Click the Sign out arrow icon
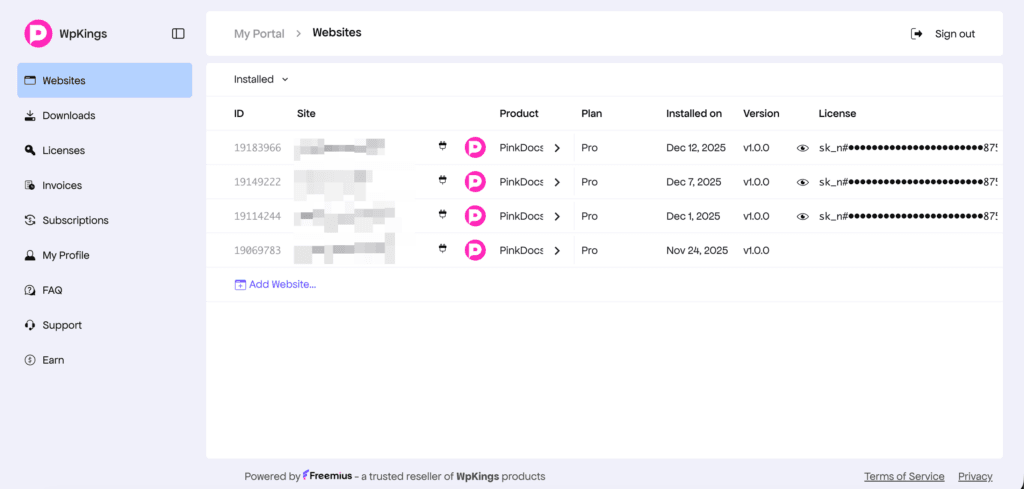Viewport: 1024px width, 489px height. (917, 34)
